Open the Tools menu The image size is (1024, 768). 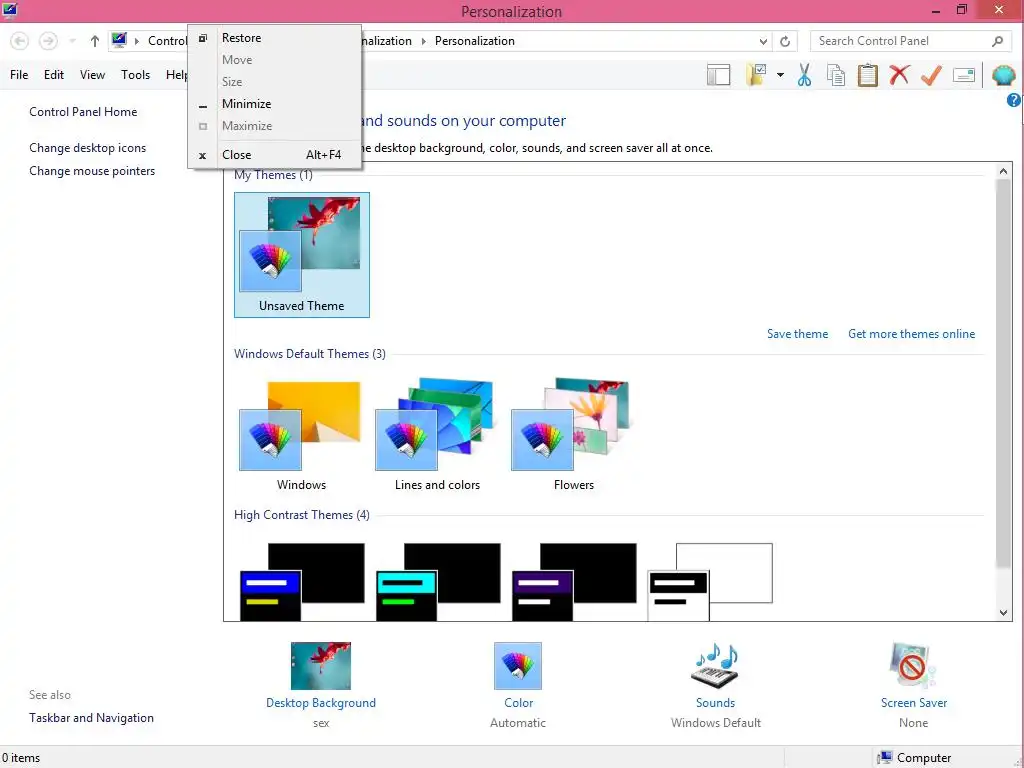point(135,75)
